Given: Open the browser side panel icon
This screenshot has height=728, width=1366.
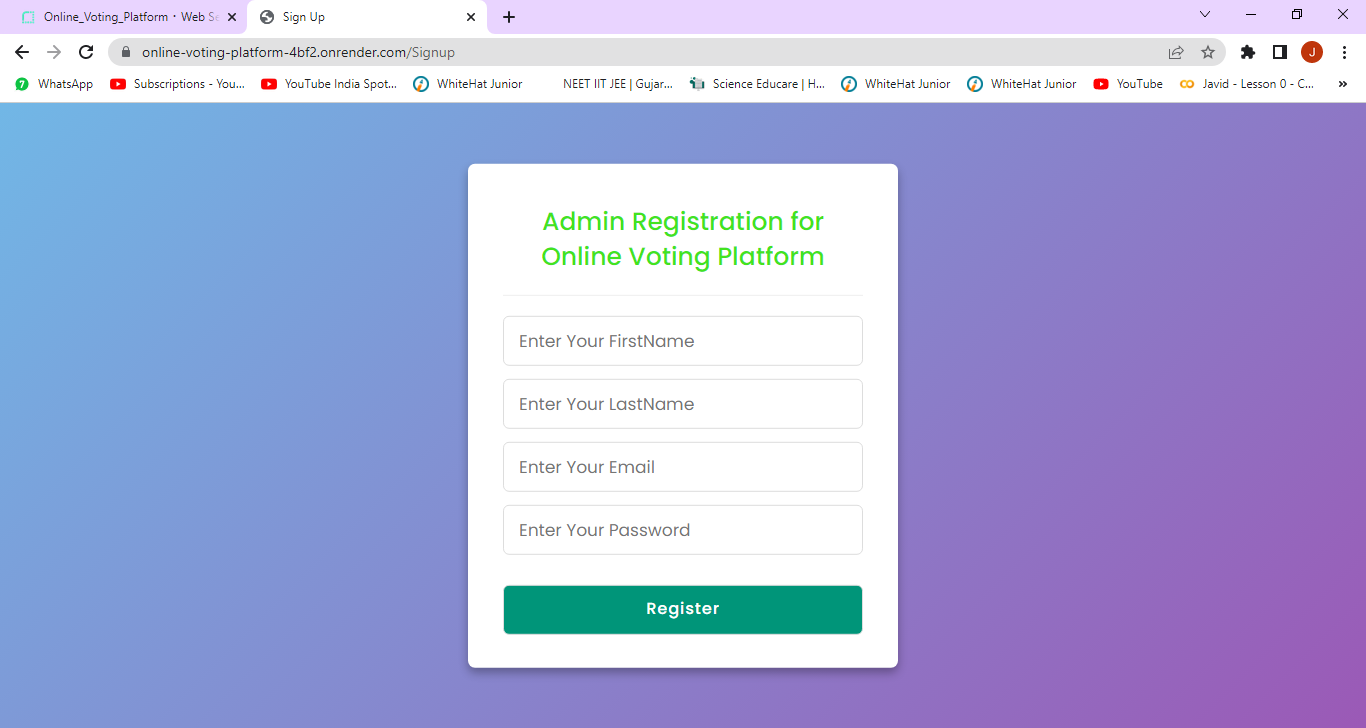Looking at the screenshot, I should click(1280, 51).
